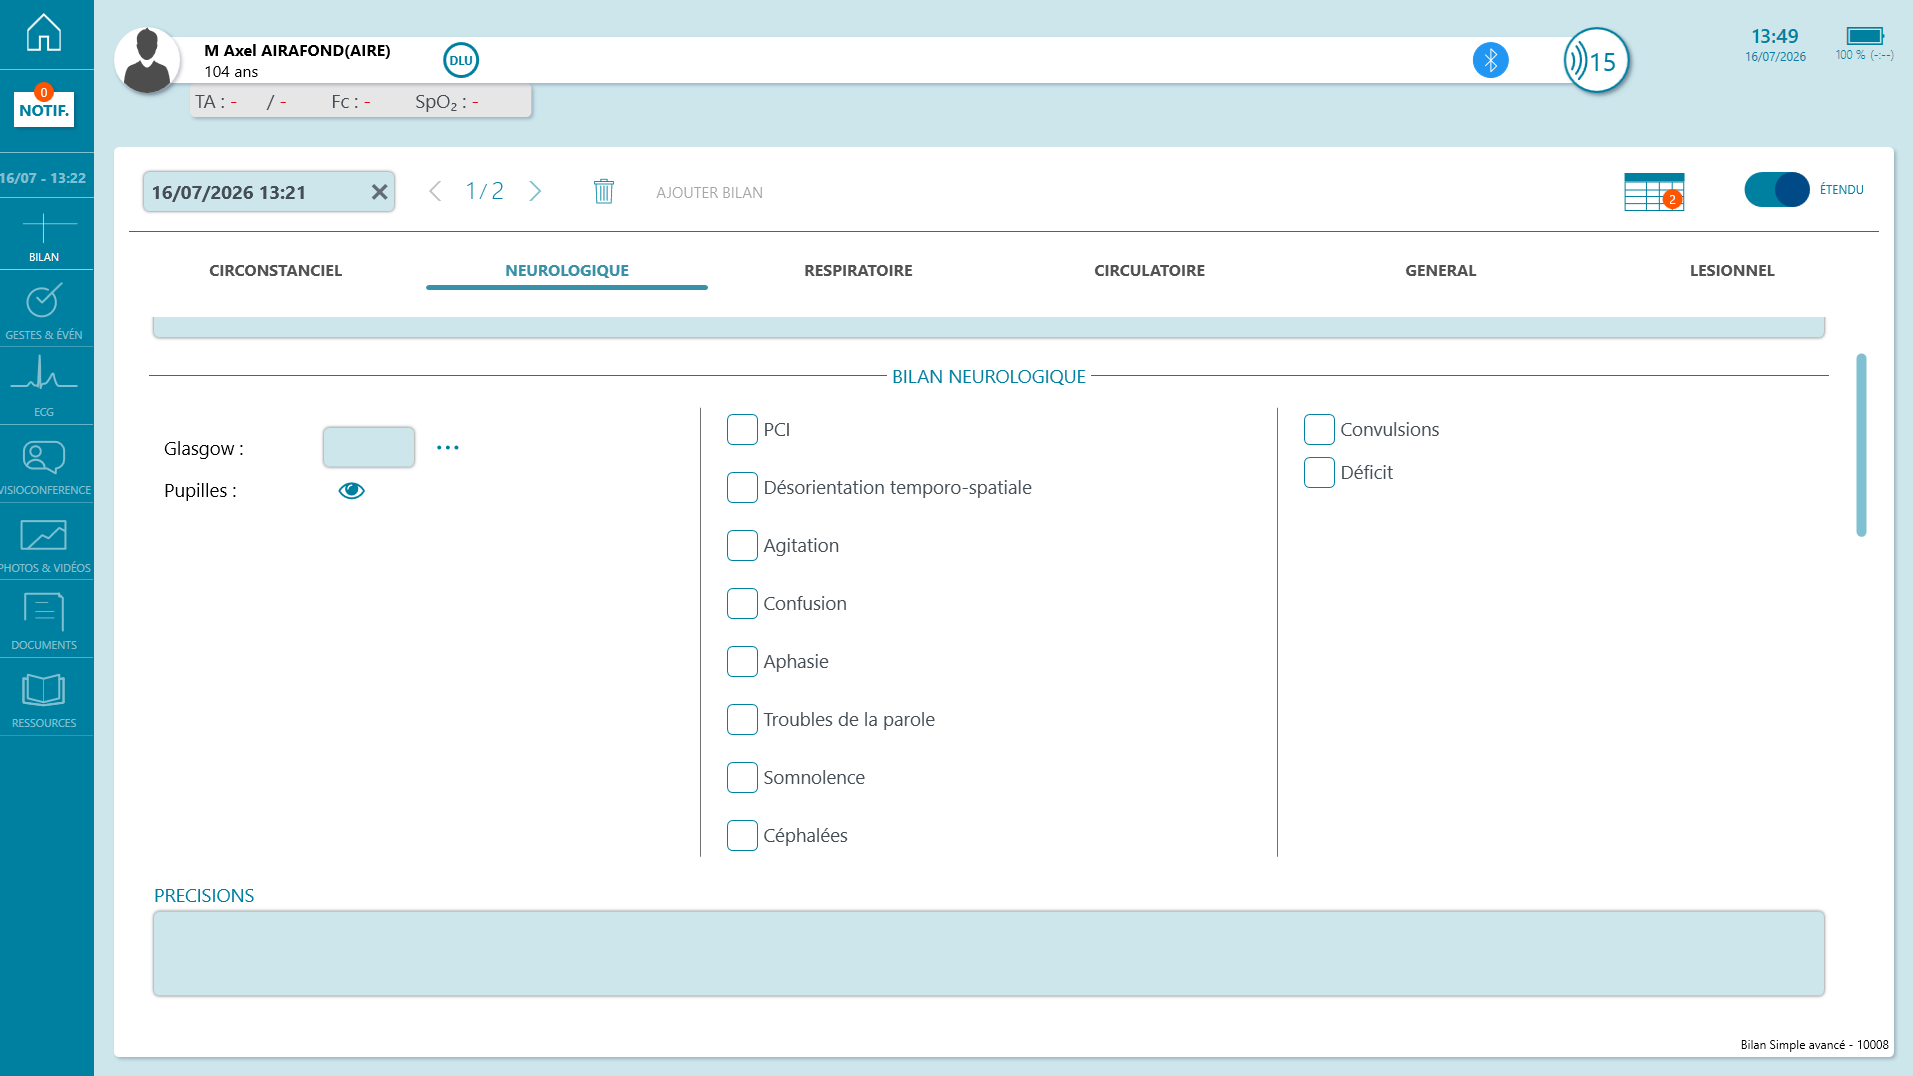Start a Visioconference
This screenshot has height=1076, width=1913.
(x=44, y=467)
